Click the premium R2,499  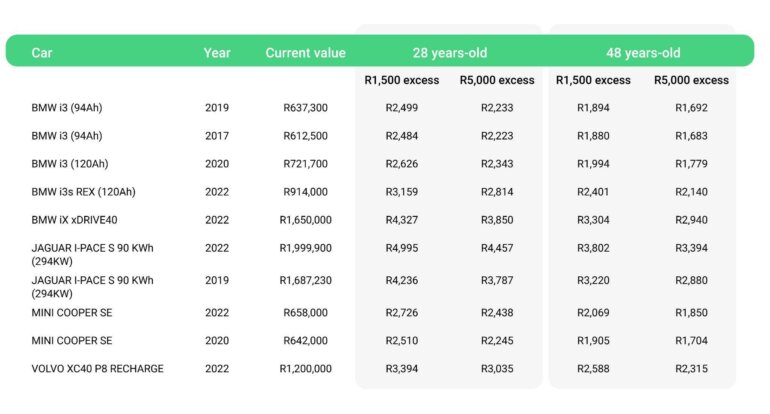[x=402, y=108]
